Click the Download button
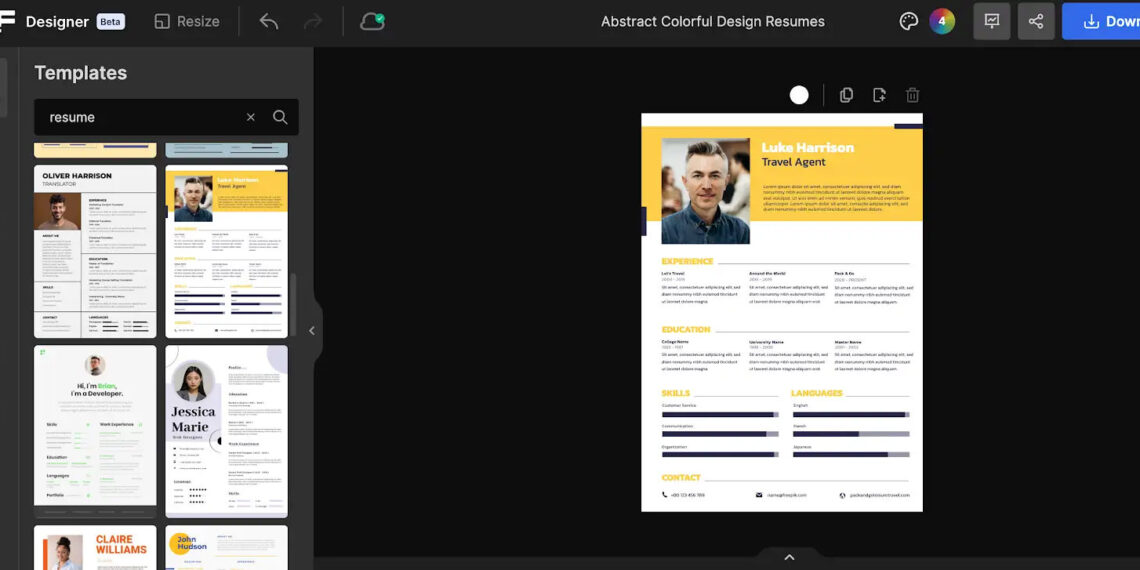Viewport: 1140px width, 570px height. 1101,21
